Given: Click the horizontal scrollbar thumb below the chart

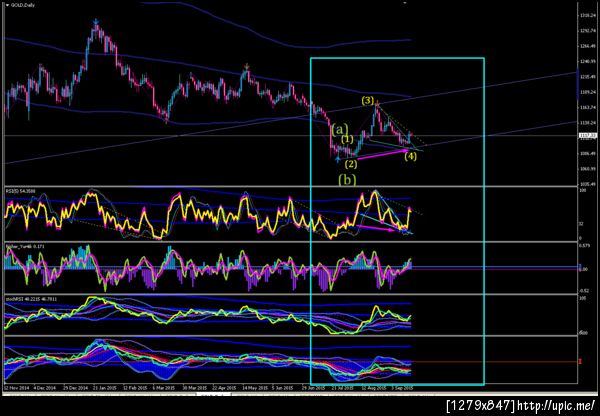Looking at the screenshot, I should (214, 393).
